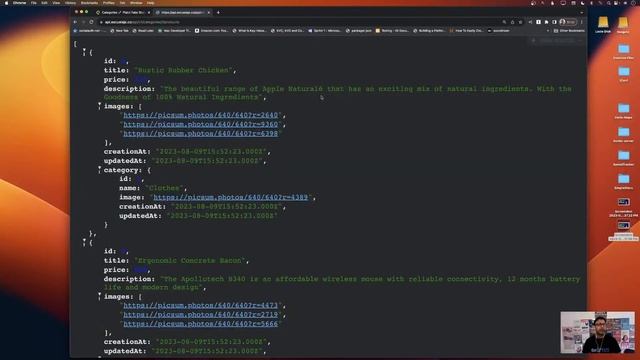Open image link ending r=2719
640x360 pixels.
pyautogui.click(x=200, y=315)
